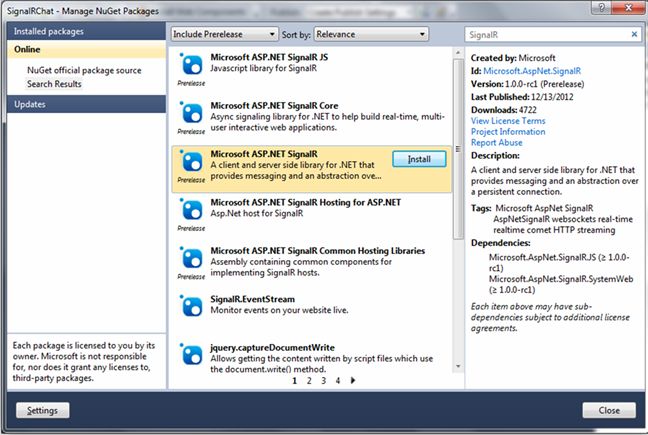Viewport: 648px width, 435px height.
Task: Focus the SignalR search input field
Action: coord(547,35)
